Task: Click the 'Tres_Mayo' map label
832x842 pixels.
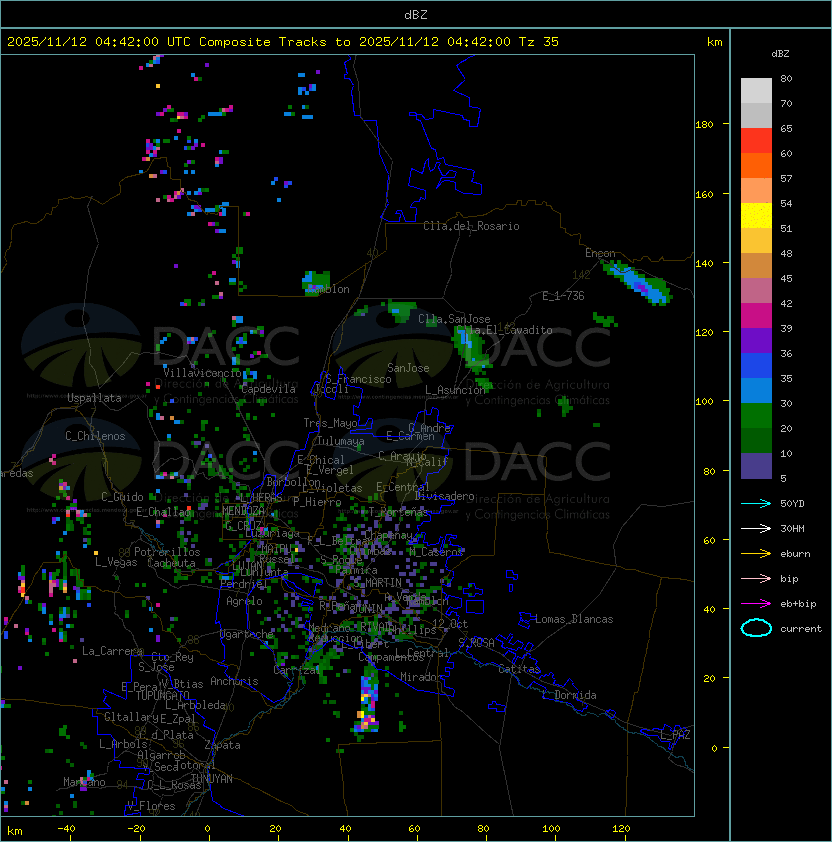Action: coord(330,423)
